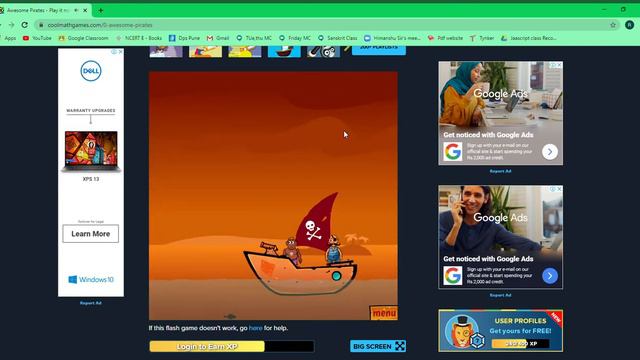Click the Google logo in top ad

pos(453,151)
